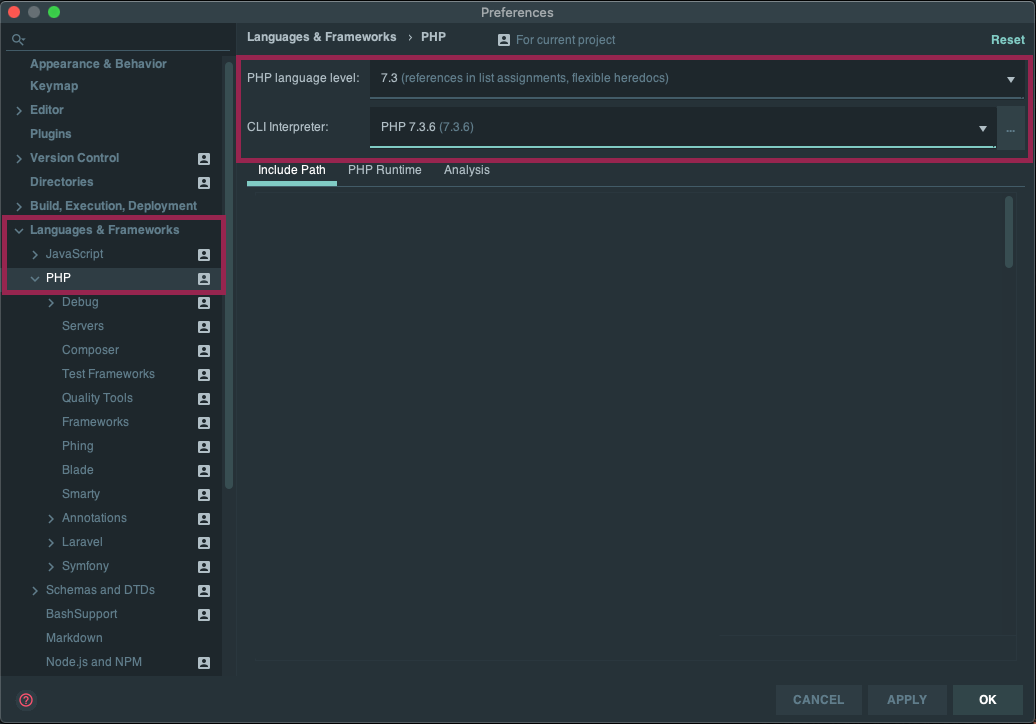Confirm settings with the OK button
The width and height of the screenshot is (1036, 724).
tap(987, 700)
